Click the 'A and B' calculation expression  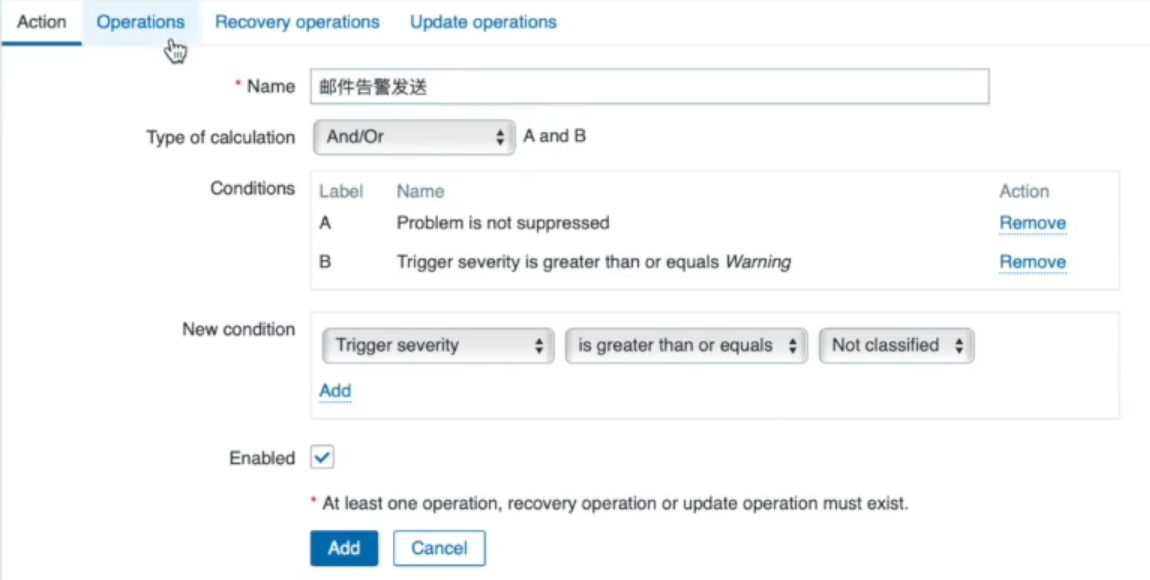point(554,136)
